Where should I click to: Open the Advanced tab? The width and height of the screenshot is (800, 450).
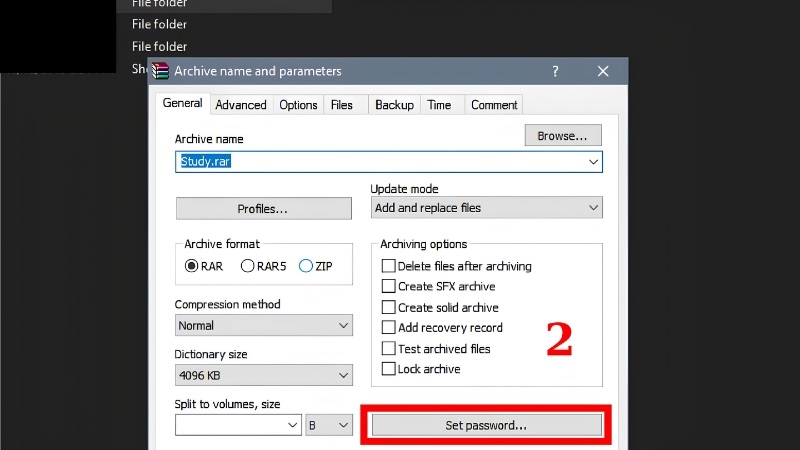(x=241, y=105)
